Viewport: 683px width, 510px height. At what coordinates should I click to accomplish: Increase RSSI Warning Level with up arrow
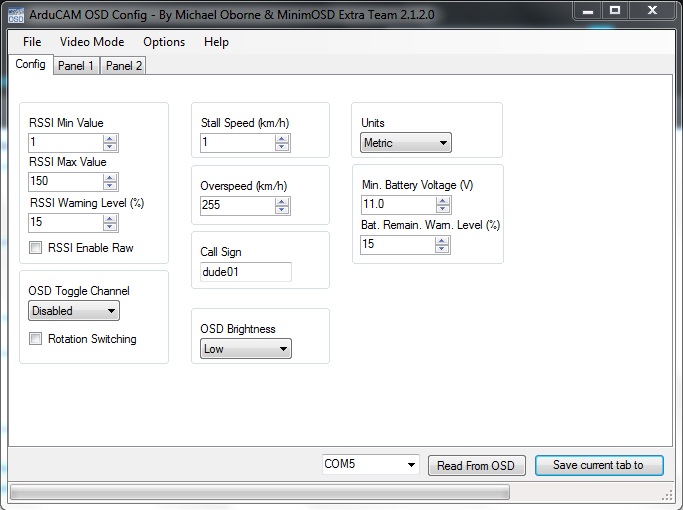pos(110,219)
